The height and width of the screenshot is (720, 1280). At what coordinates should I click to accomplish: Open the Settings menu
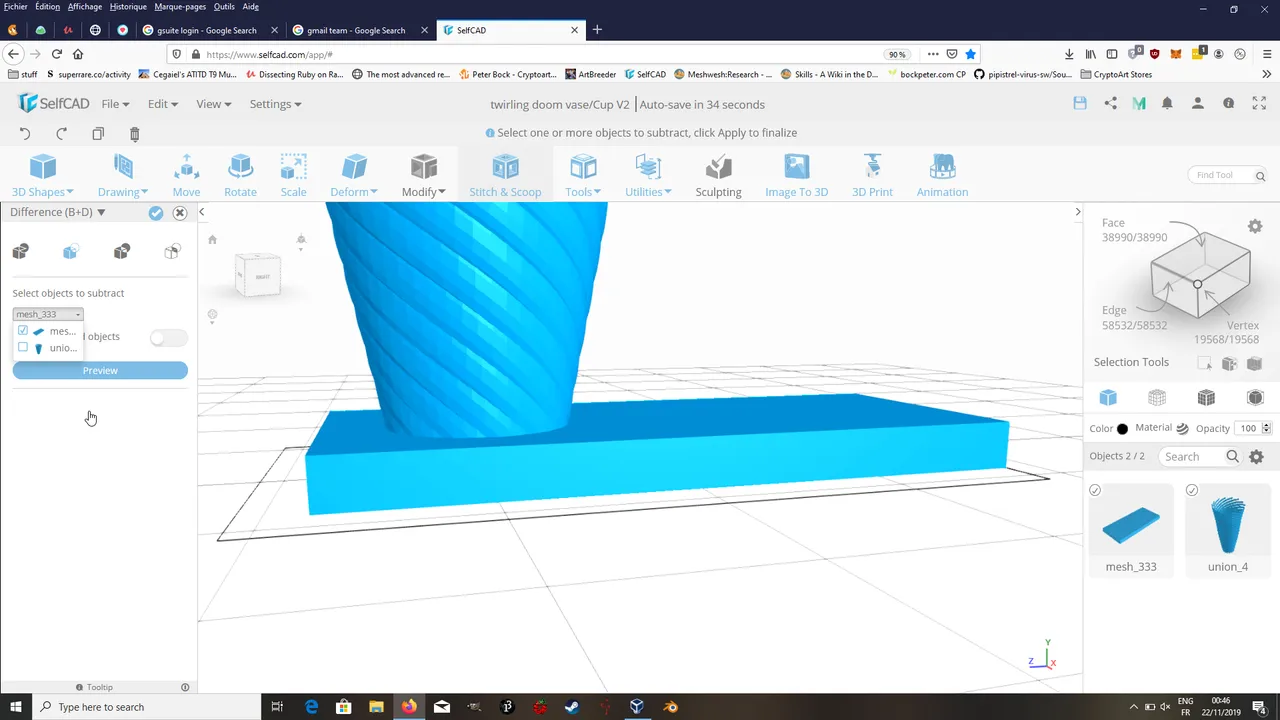[276, 104]
